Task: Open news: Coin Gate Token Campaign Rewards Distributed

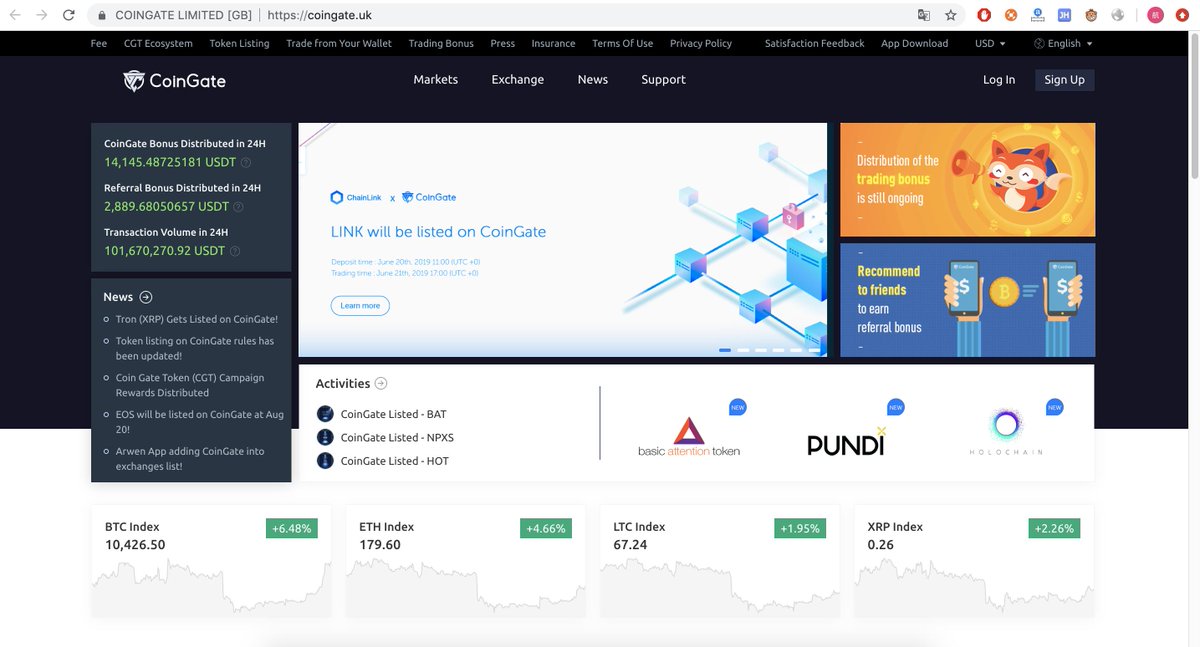Action: pos(190,385)
